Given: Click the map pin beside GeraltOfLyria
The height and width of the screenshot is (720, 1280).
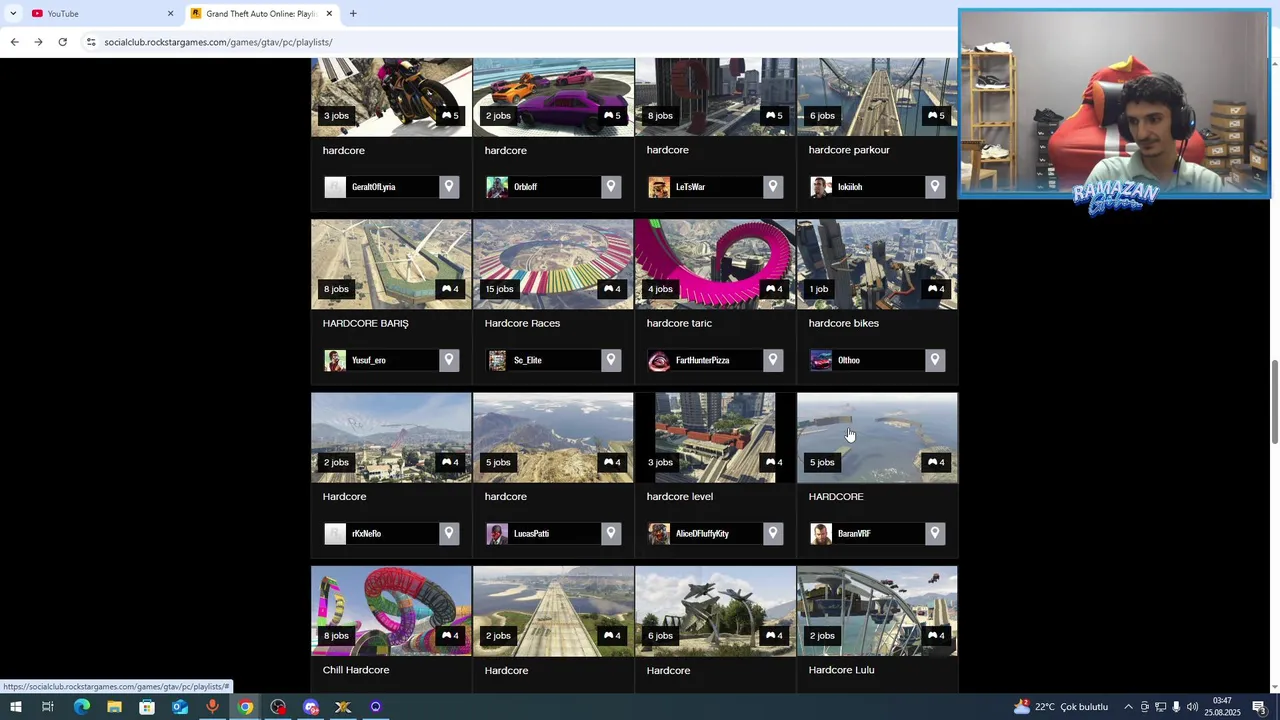Looking at the screenshot, I should [449, 187].
